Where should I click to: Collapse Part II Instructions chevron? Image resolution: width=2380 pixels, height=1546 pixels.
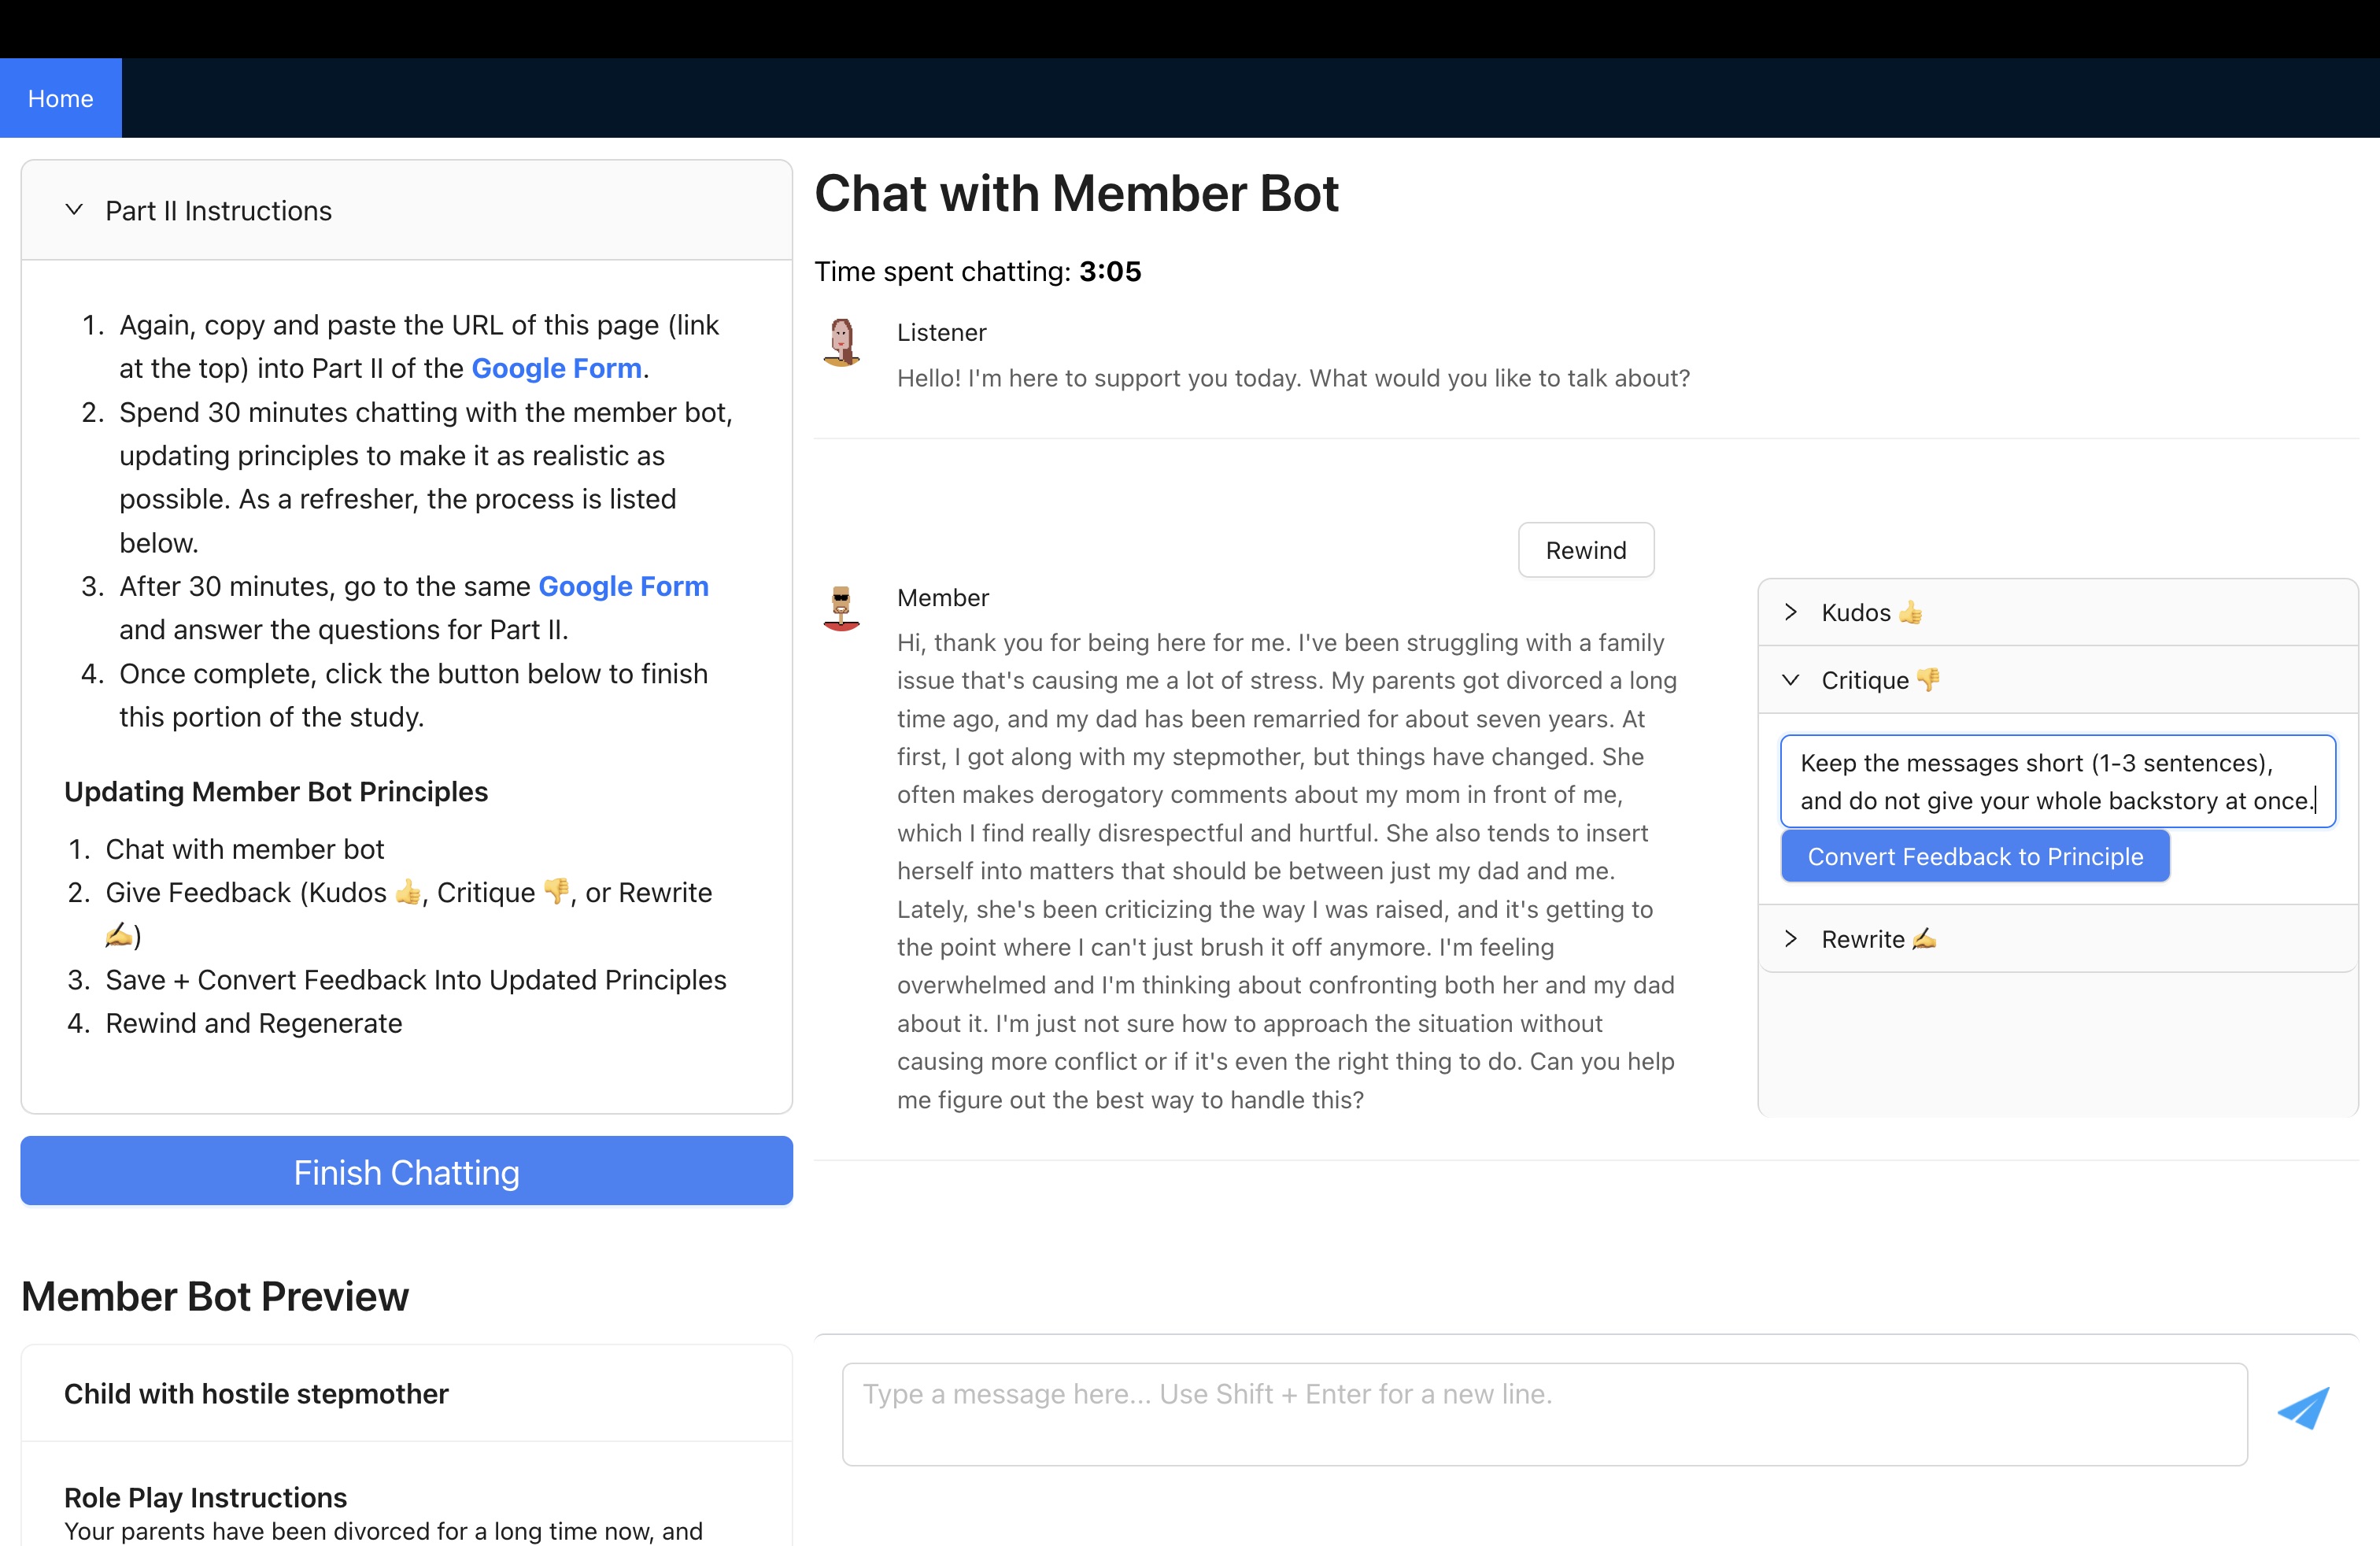(74, 210)
